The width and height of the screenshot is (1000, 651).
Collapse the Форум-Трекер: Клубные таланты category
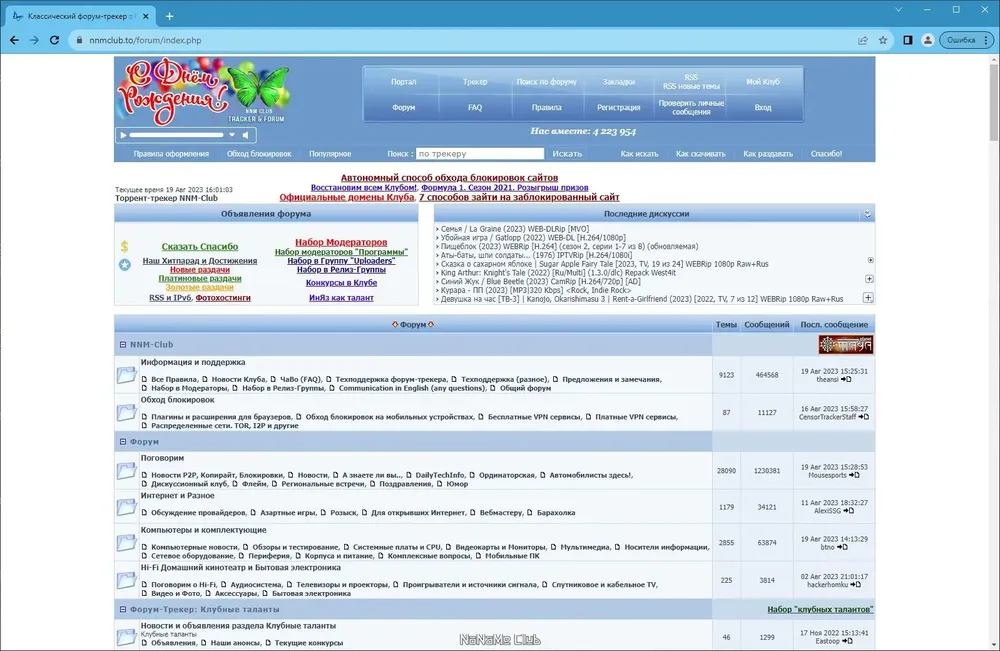coord(122,609)
